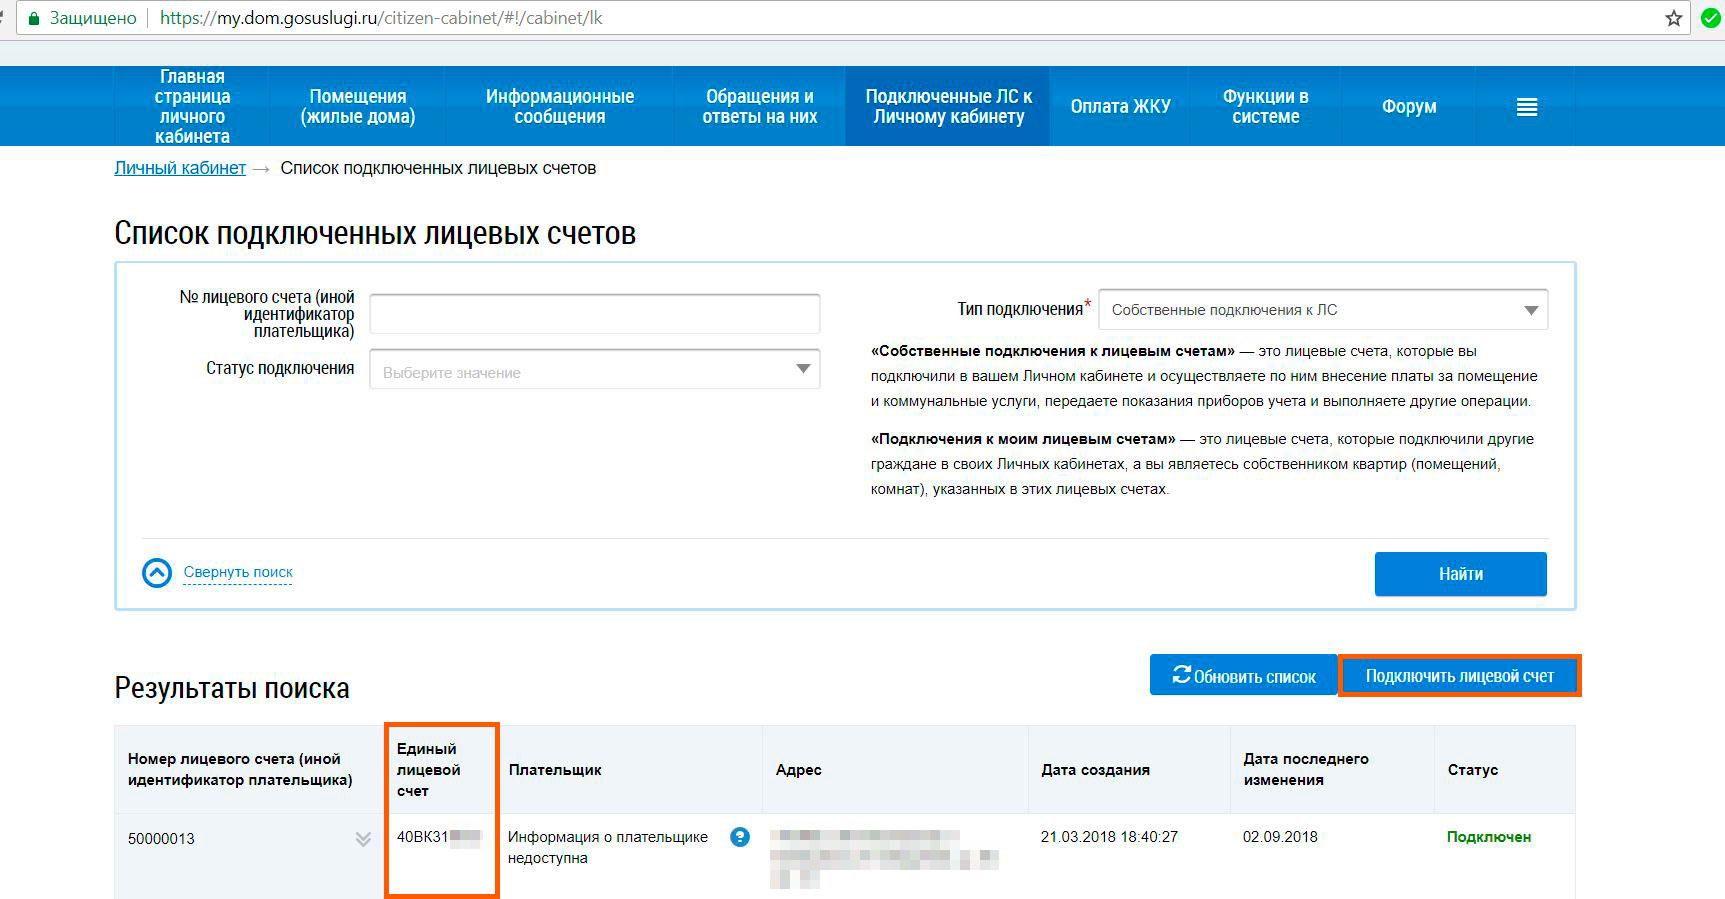
Task: Click the browser address bar URL
Action: (x=381, y=18)
